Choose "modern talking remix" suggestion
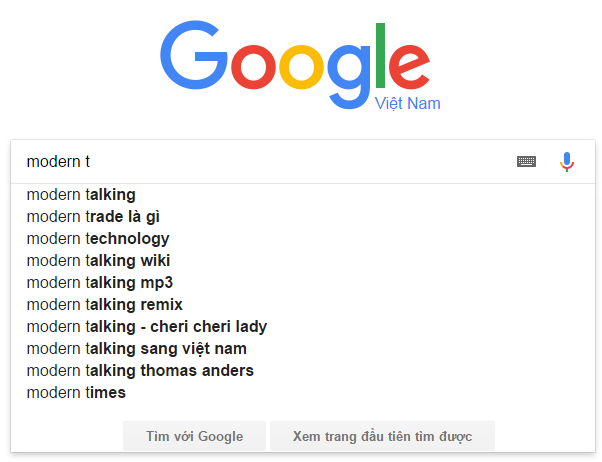602x462 pixels. click(105, 304)
